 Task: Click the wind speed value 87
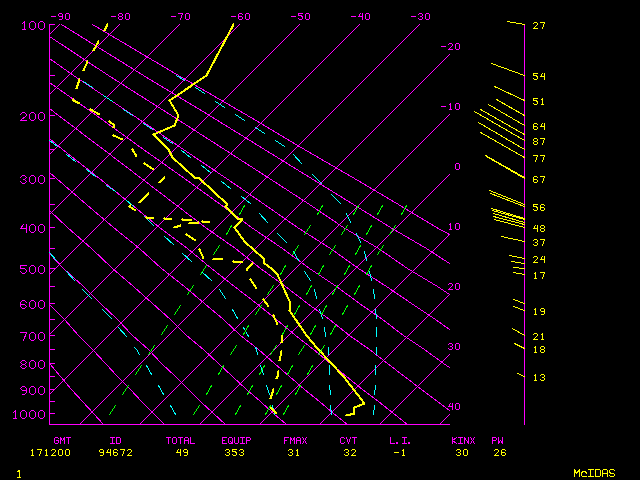[x=539, y=142]
